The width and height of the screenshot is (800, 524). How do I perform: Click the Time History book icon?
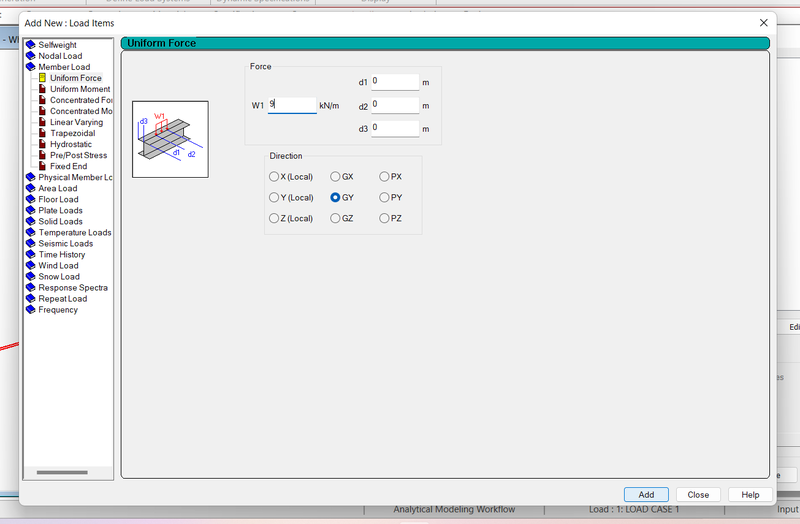click(31, 255)
